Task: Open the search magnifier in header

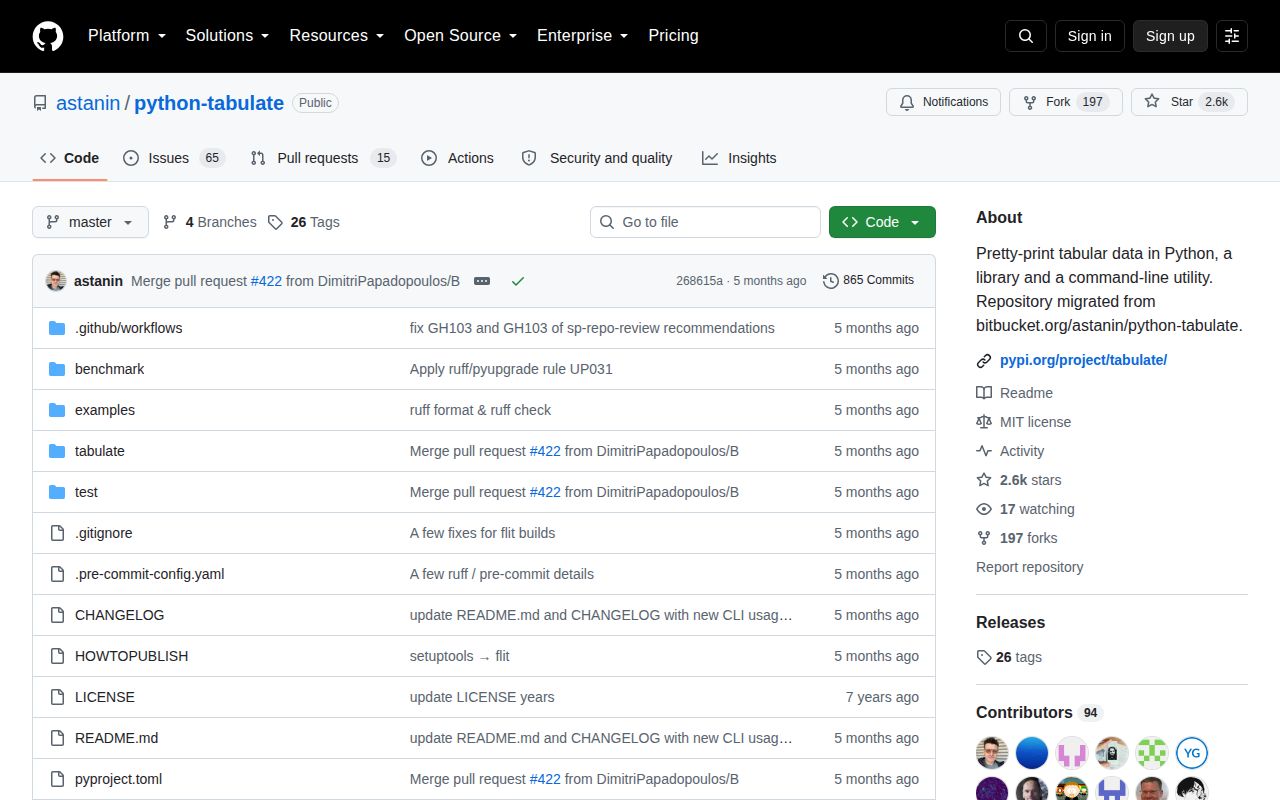Action: (1026, 36)
